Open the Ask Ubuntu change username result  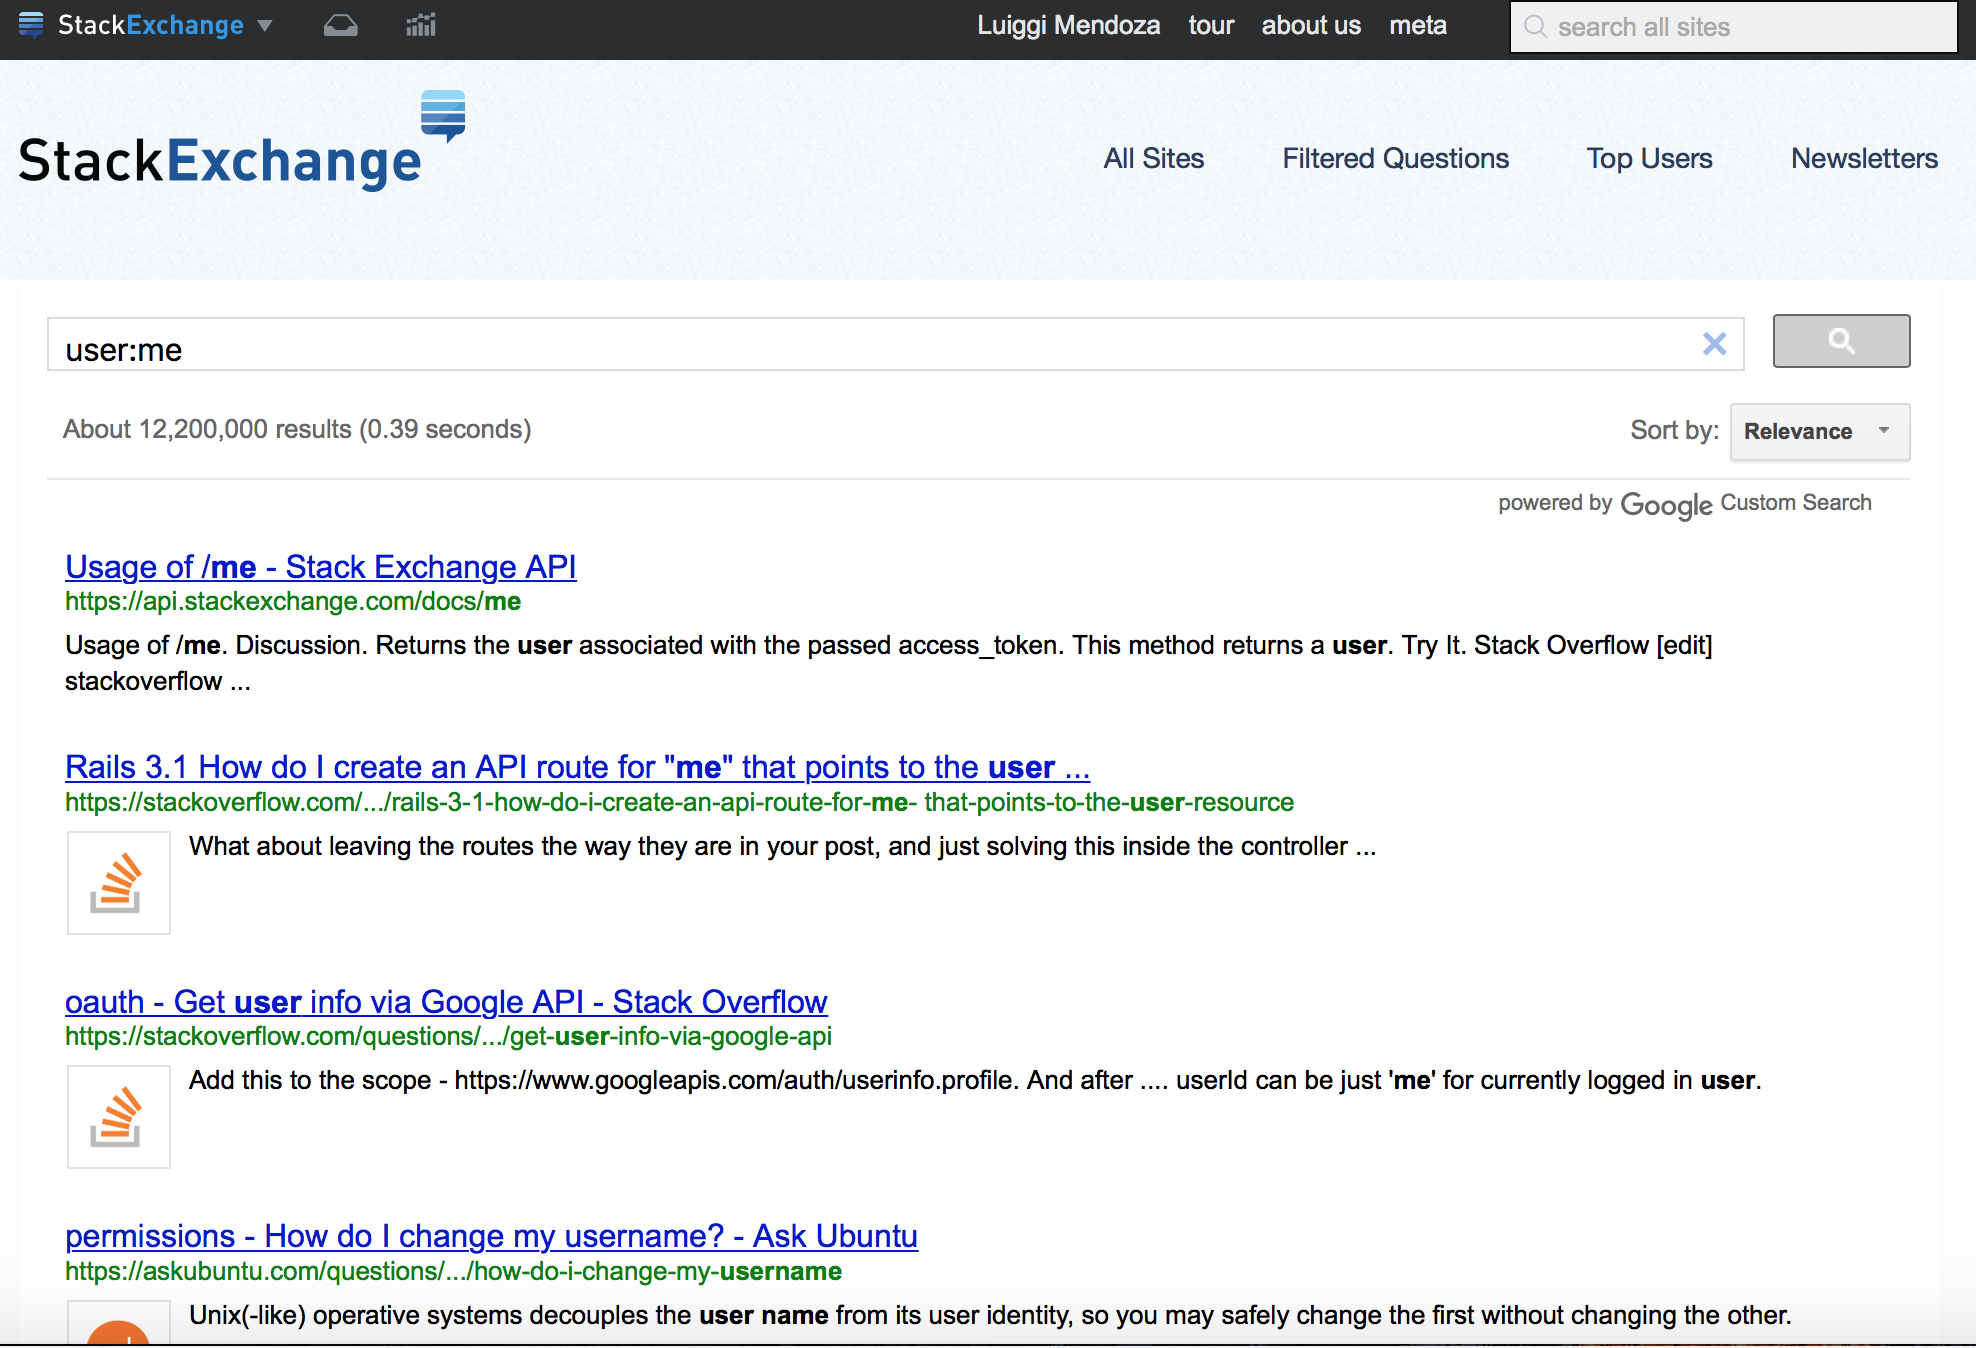click(x=491, y=1237)
